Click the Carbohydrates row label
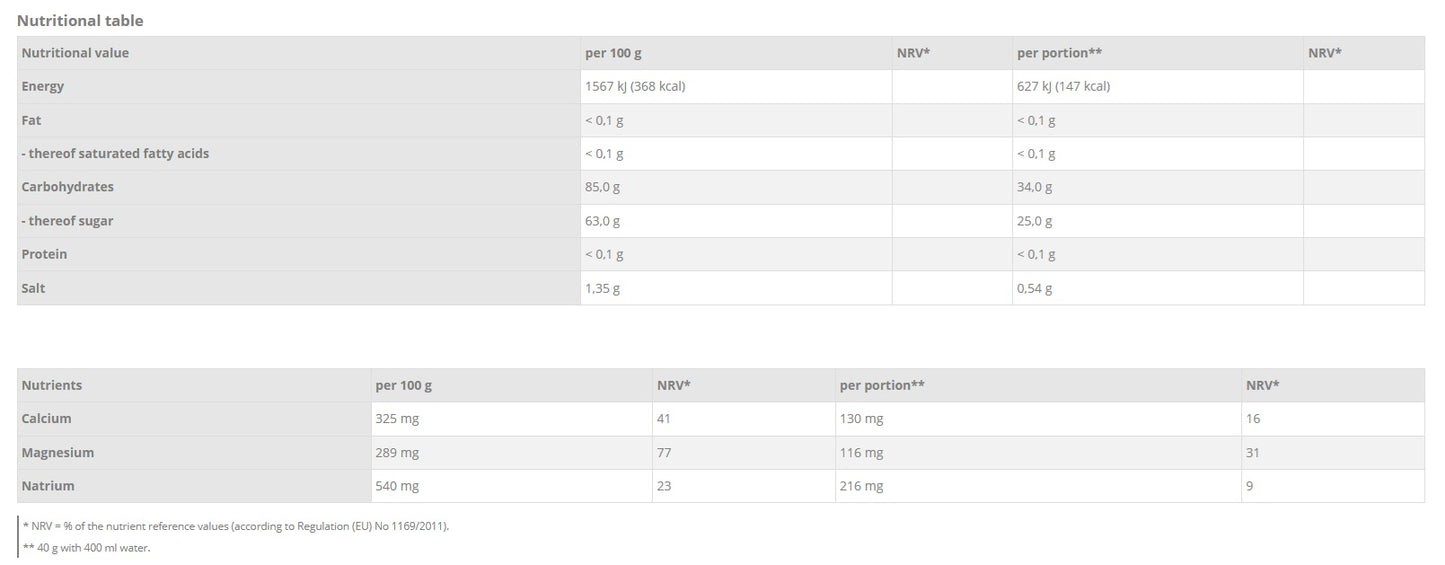 (x=68, y=187)
